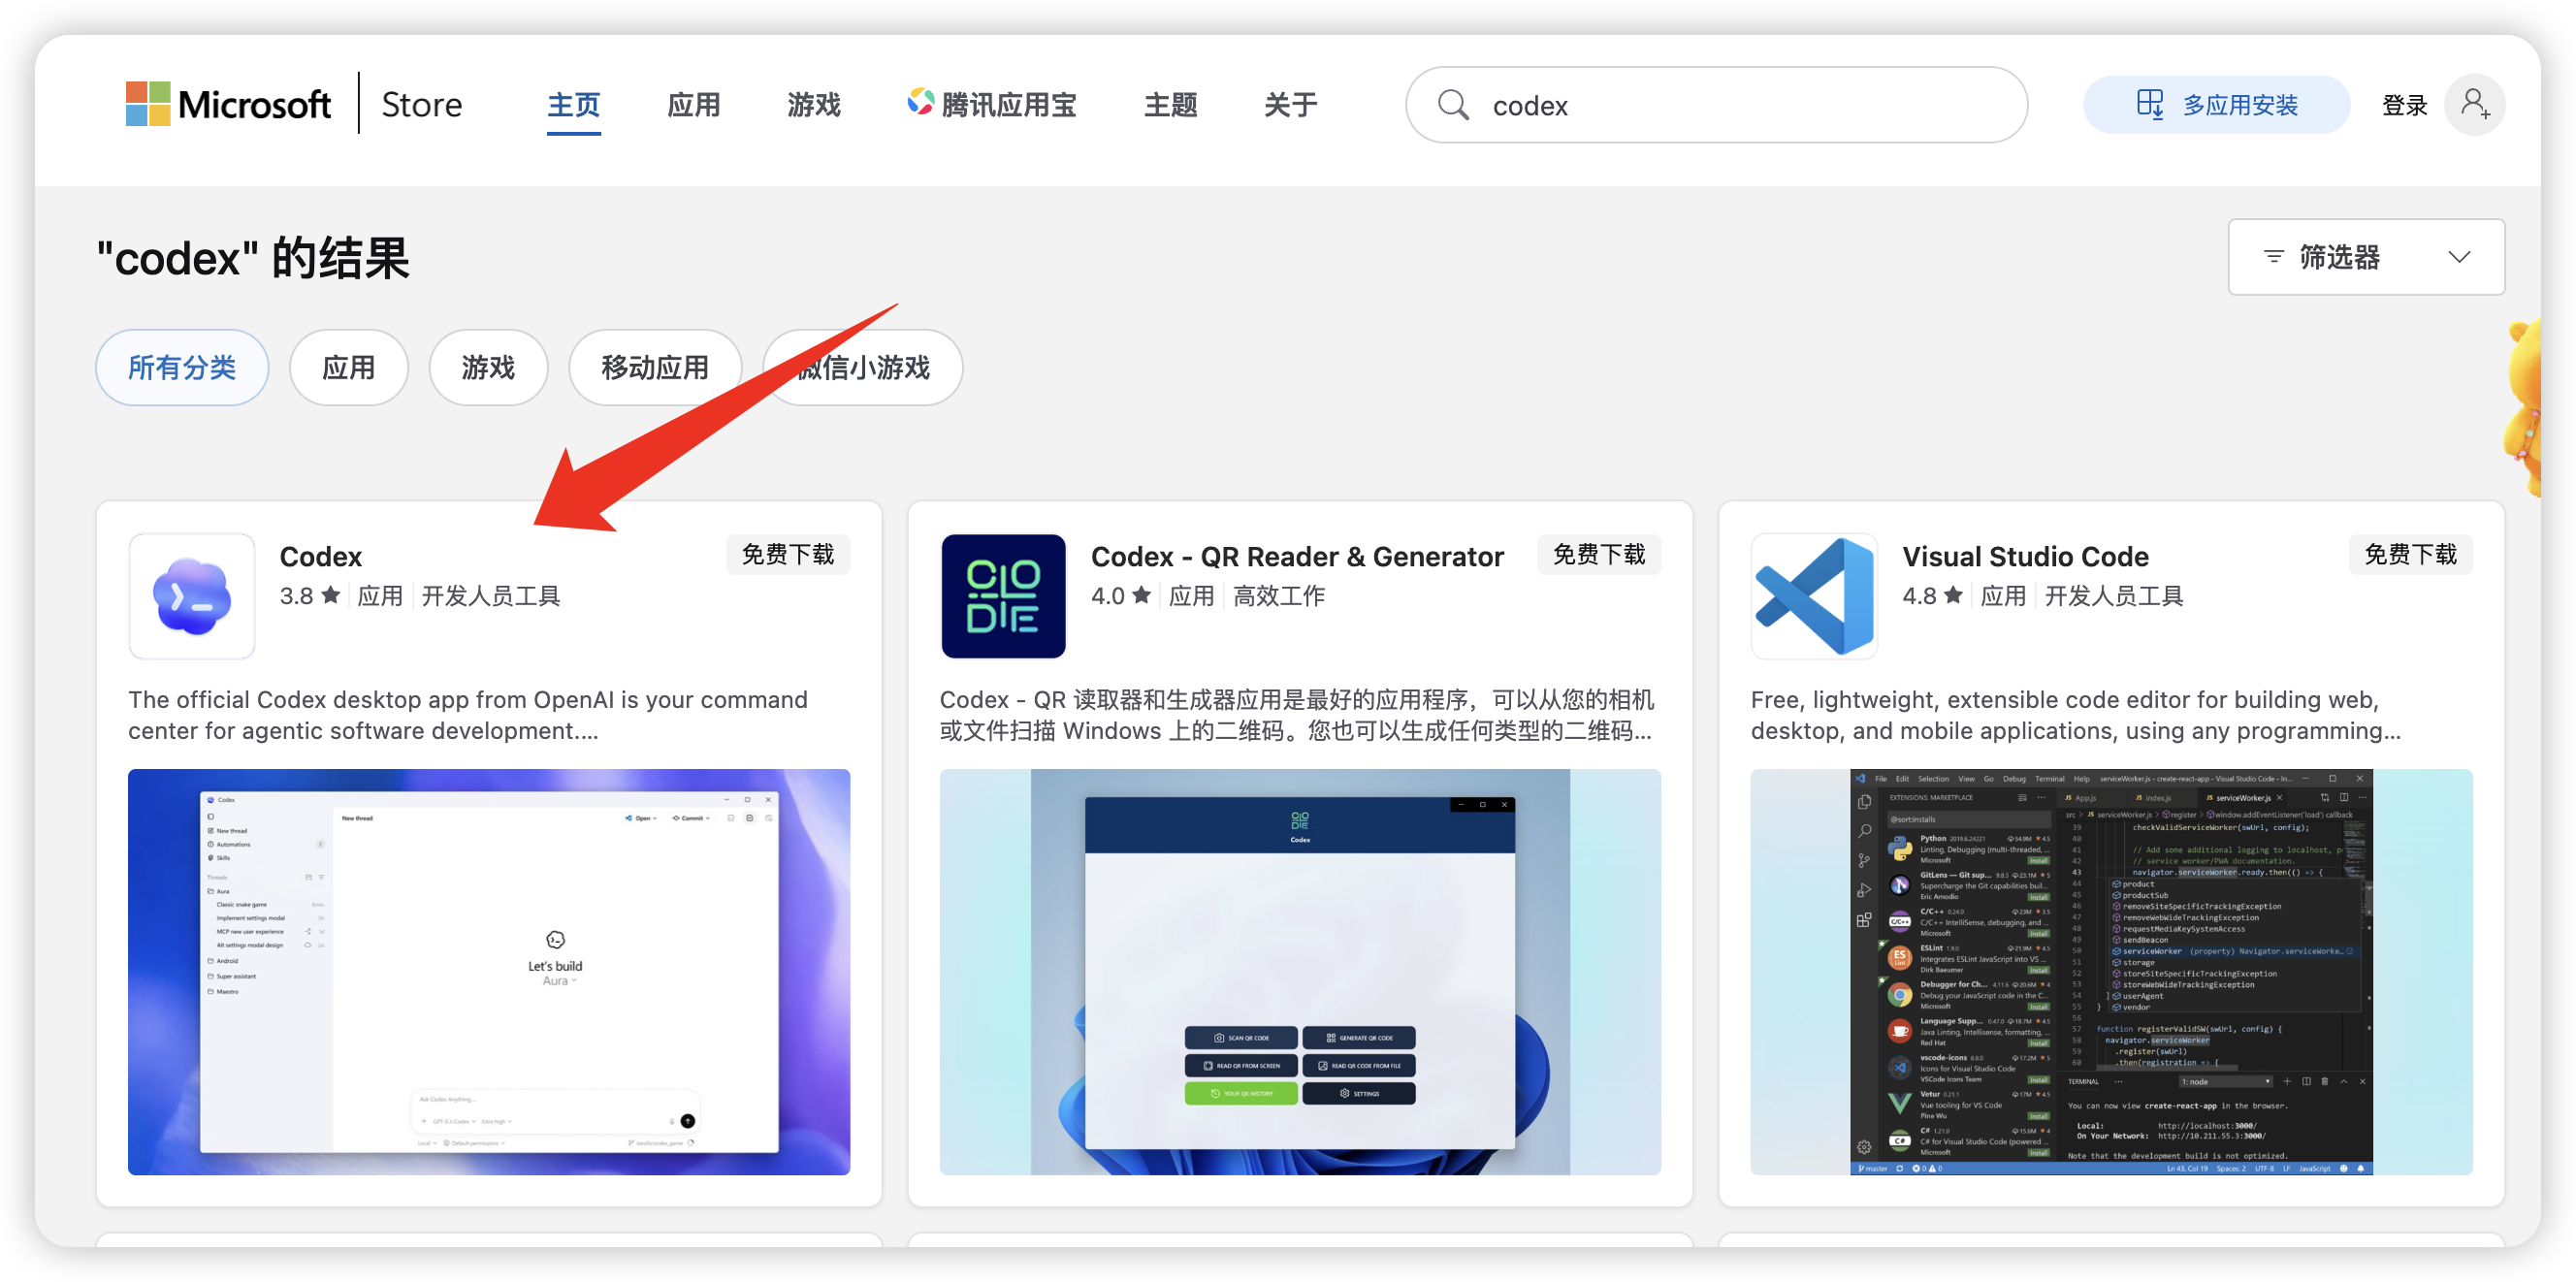2576x1282 pixels.
Task: Filter results by 移动应用 chip
Action: tap(655, 368)
